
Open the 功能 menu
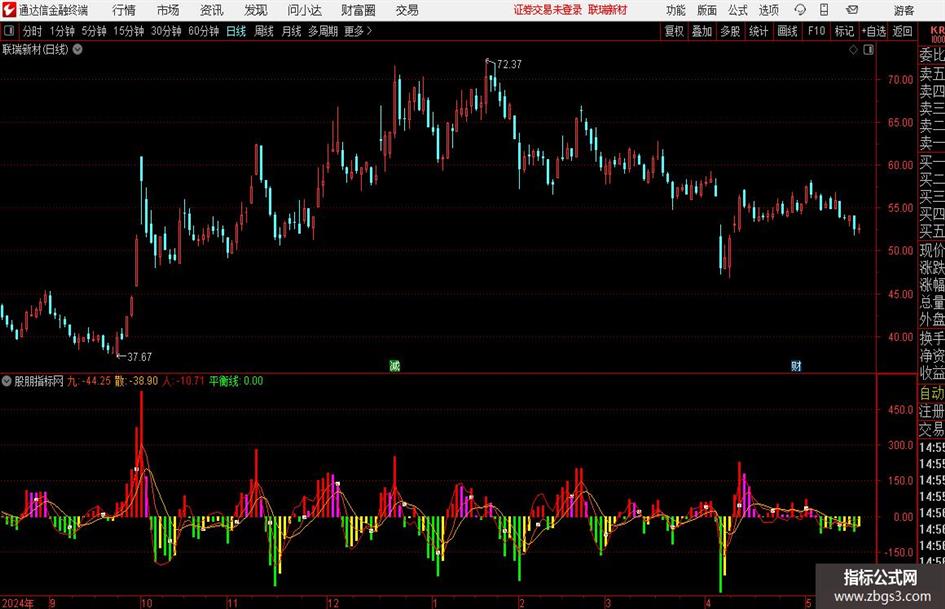point(676,10)
